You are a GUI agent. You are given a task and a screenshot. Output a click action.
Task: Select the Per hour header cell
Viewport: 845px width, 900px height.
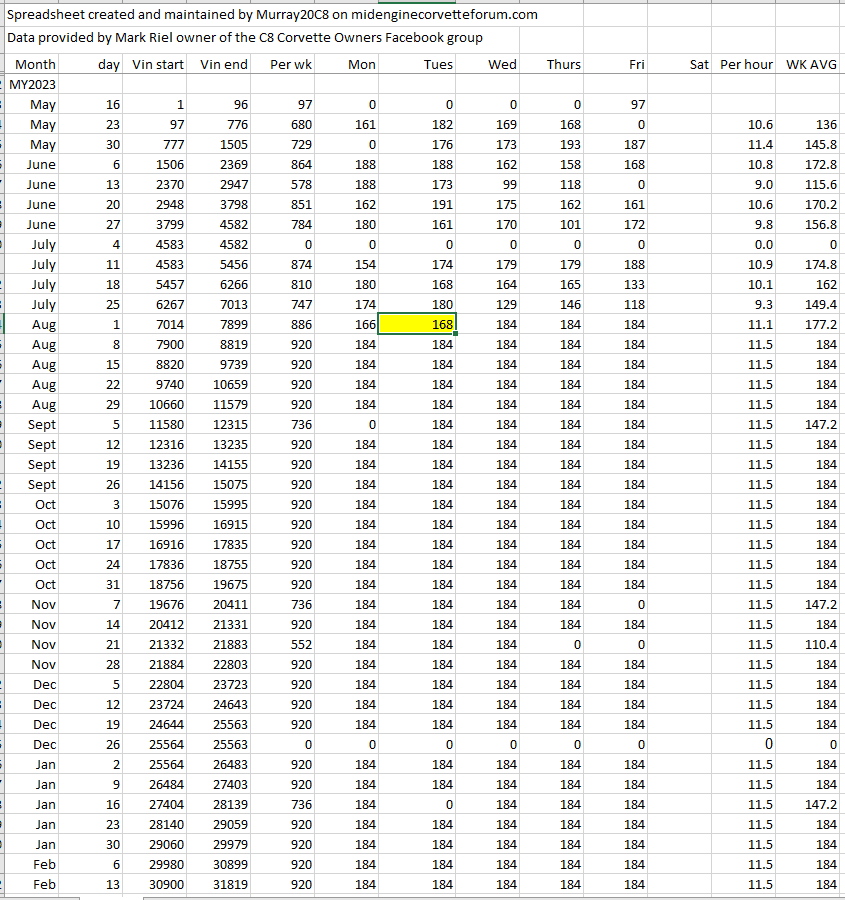tap(746, 64)
